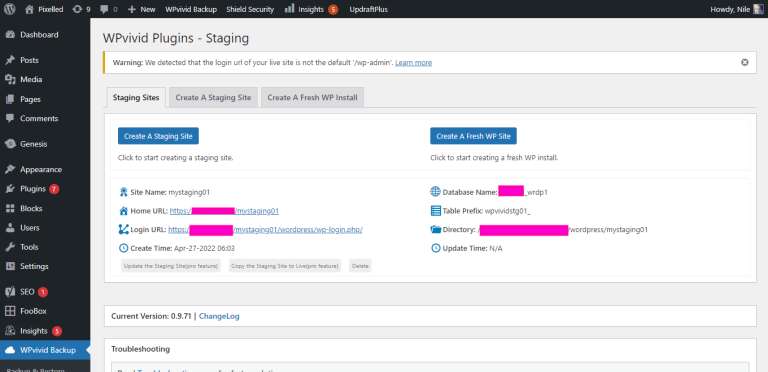Click the Create Time clock icon
Viewport: 768px width, 372px height.
click(123, 248)
